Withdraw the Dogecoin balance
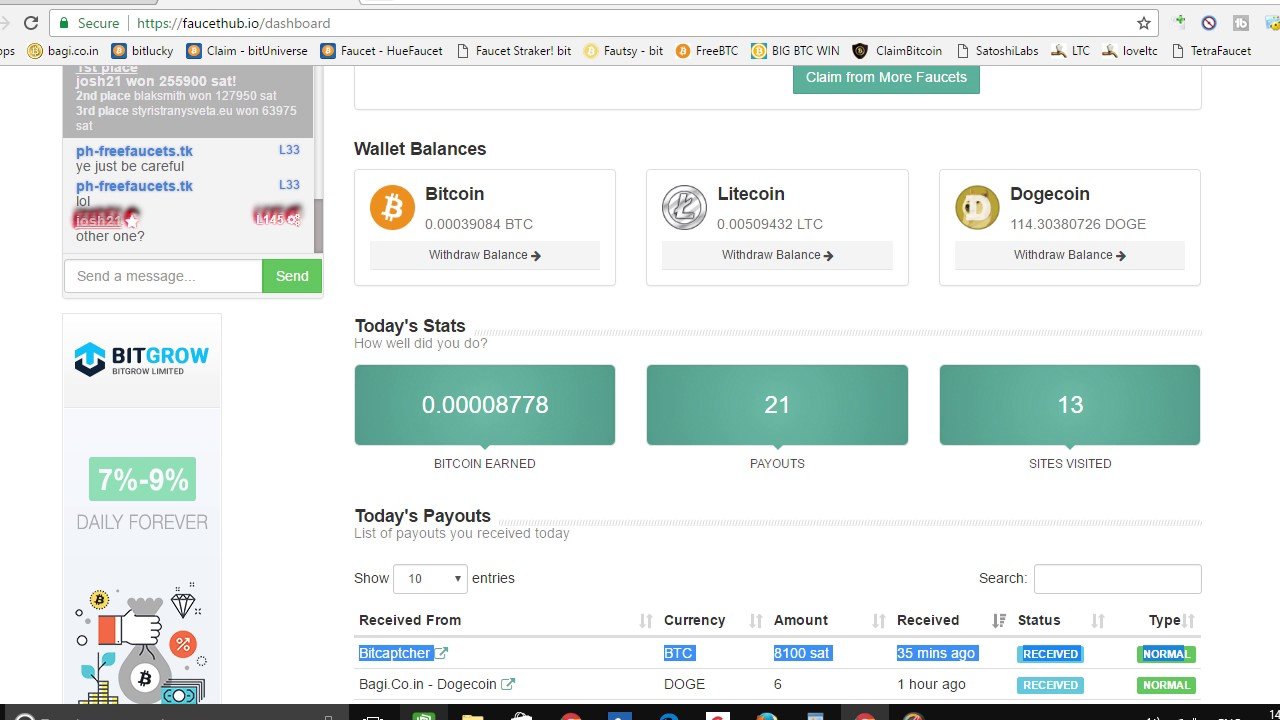 point(1070,255)
